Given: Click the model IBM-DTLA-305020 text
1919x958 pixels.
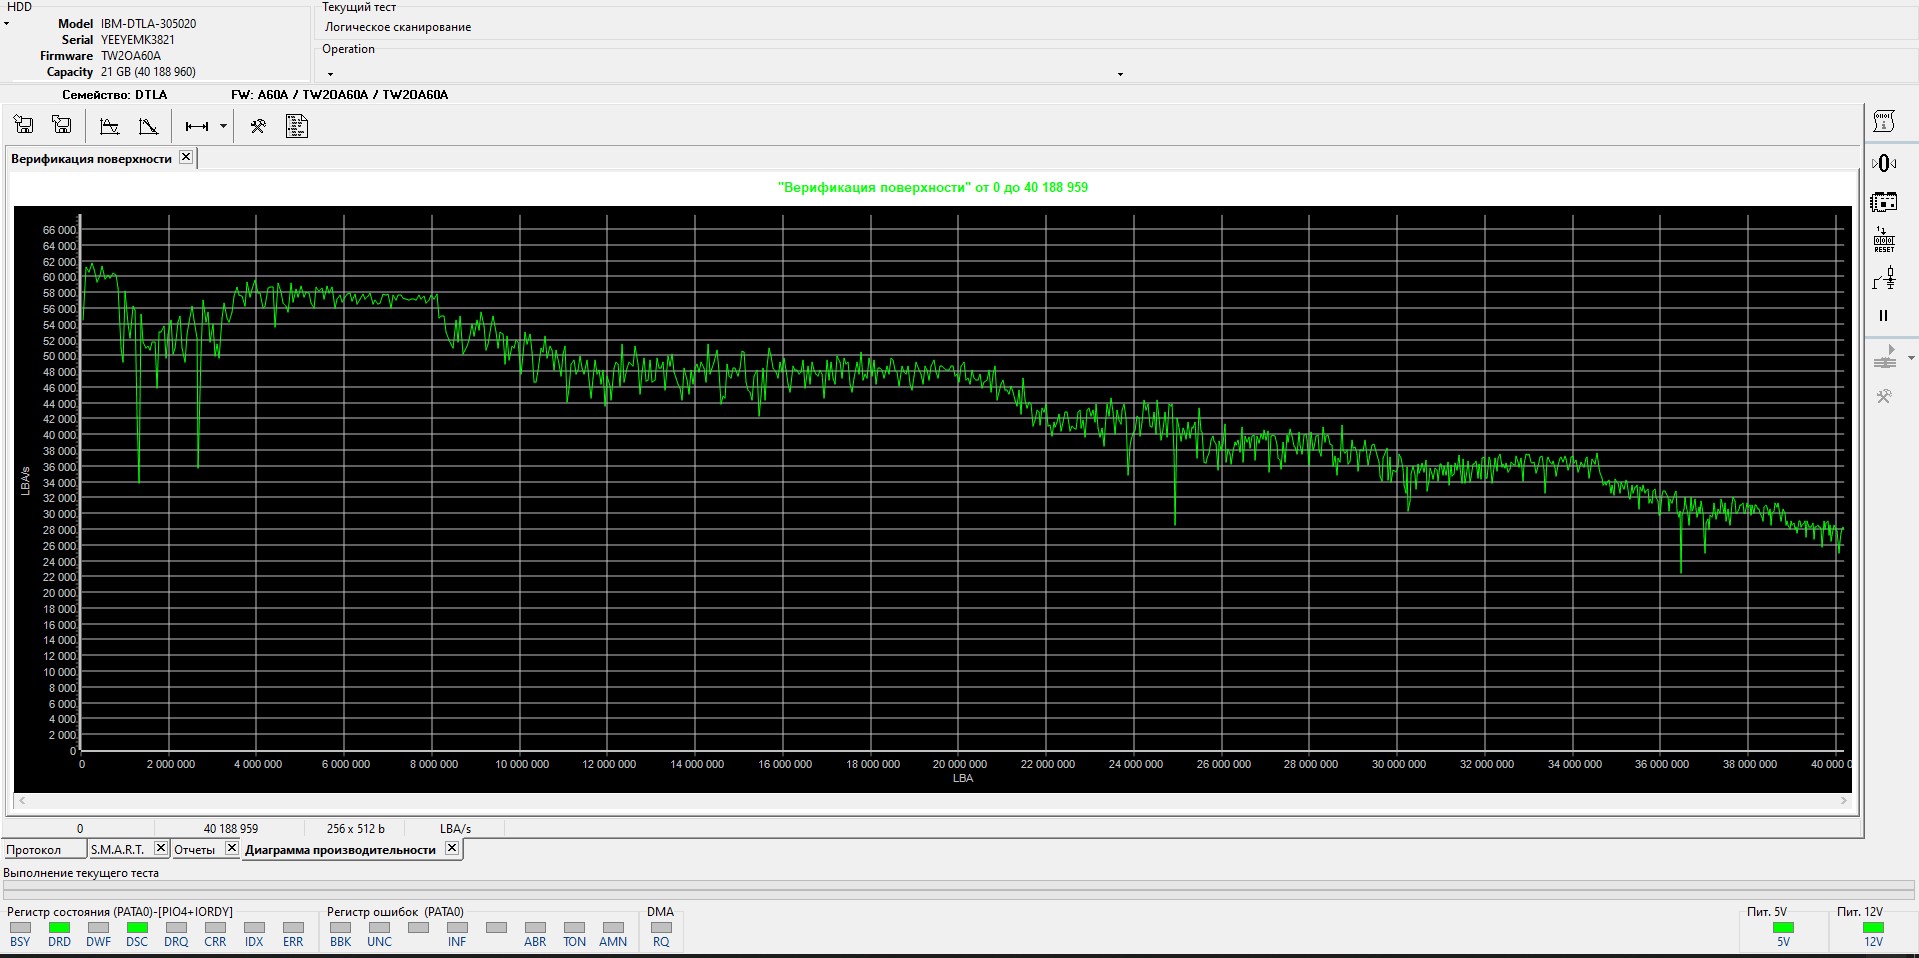Looking at the screenshot, I should coord(148,24).
